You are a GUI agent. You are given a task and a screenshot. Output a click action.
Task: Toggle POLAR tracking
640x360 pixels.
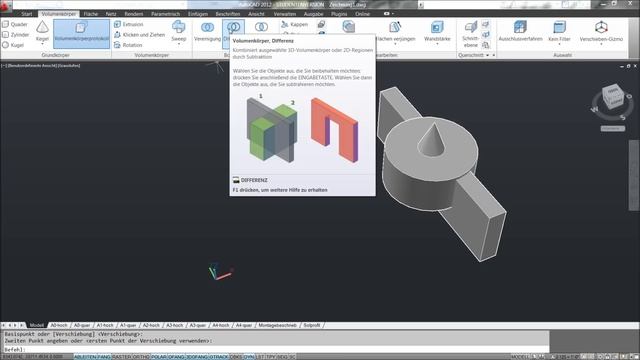point(159,357)
